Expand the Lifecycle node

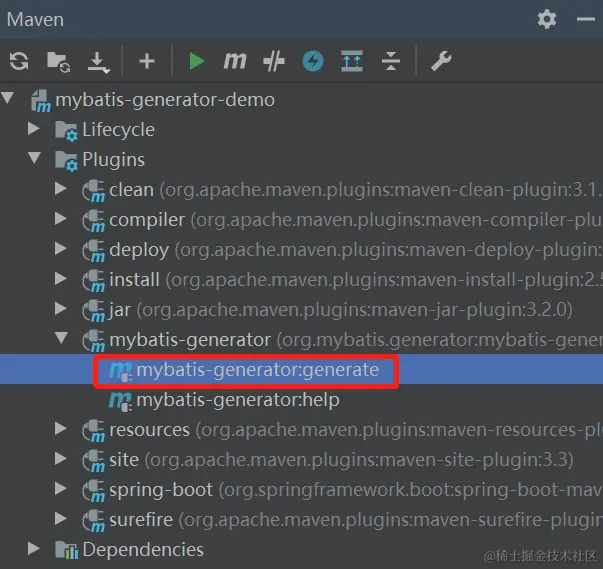pos(34,128)
